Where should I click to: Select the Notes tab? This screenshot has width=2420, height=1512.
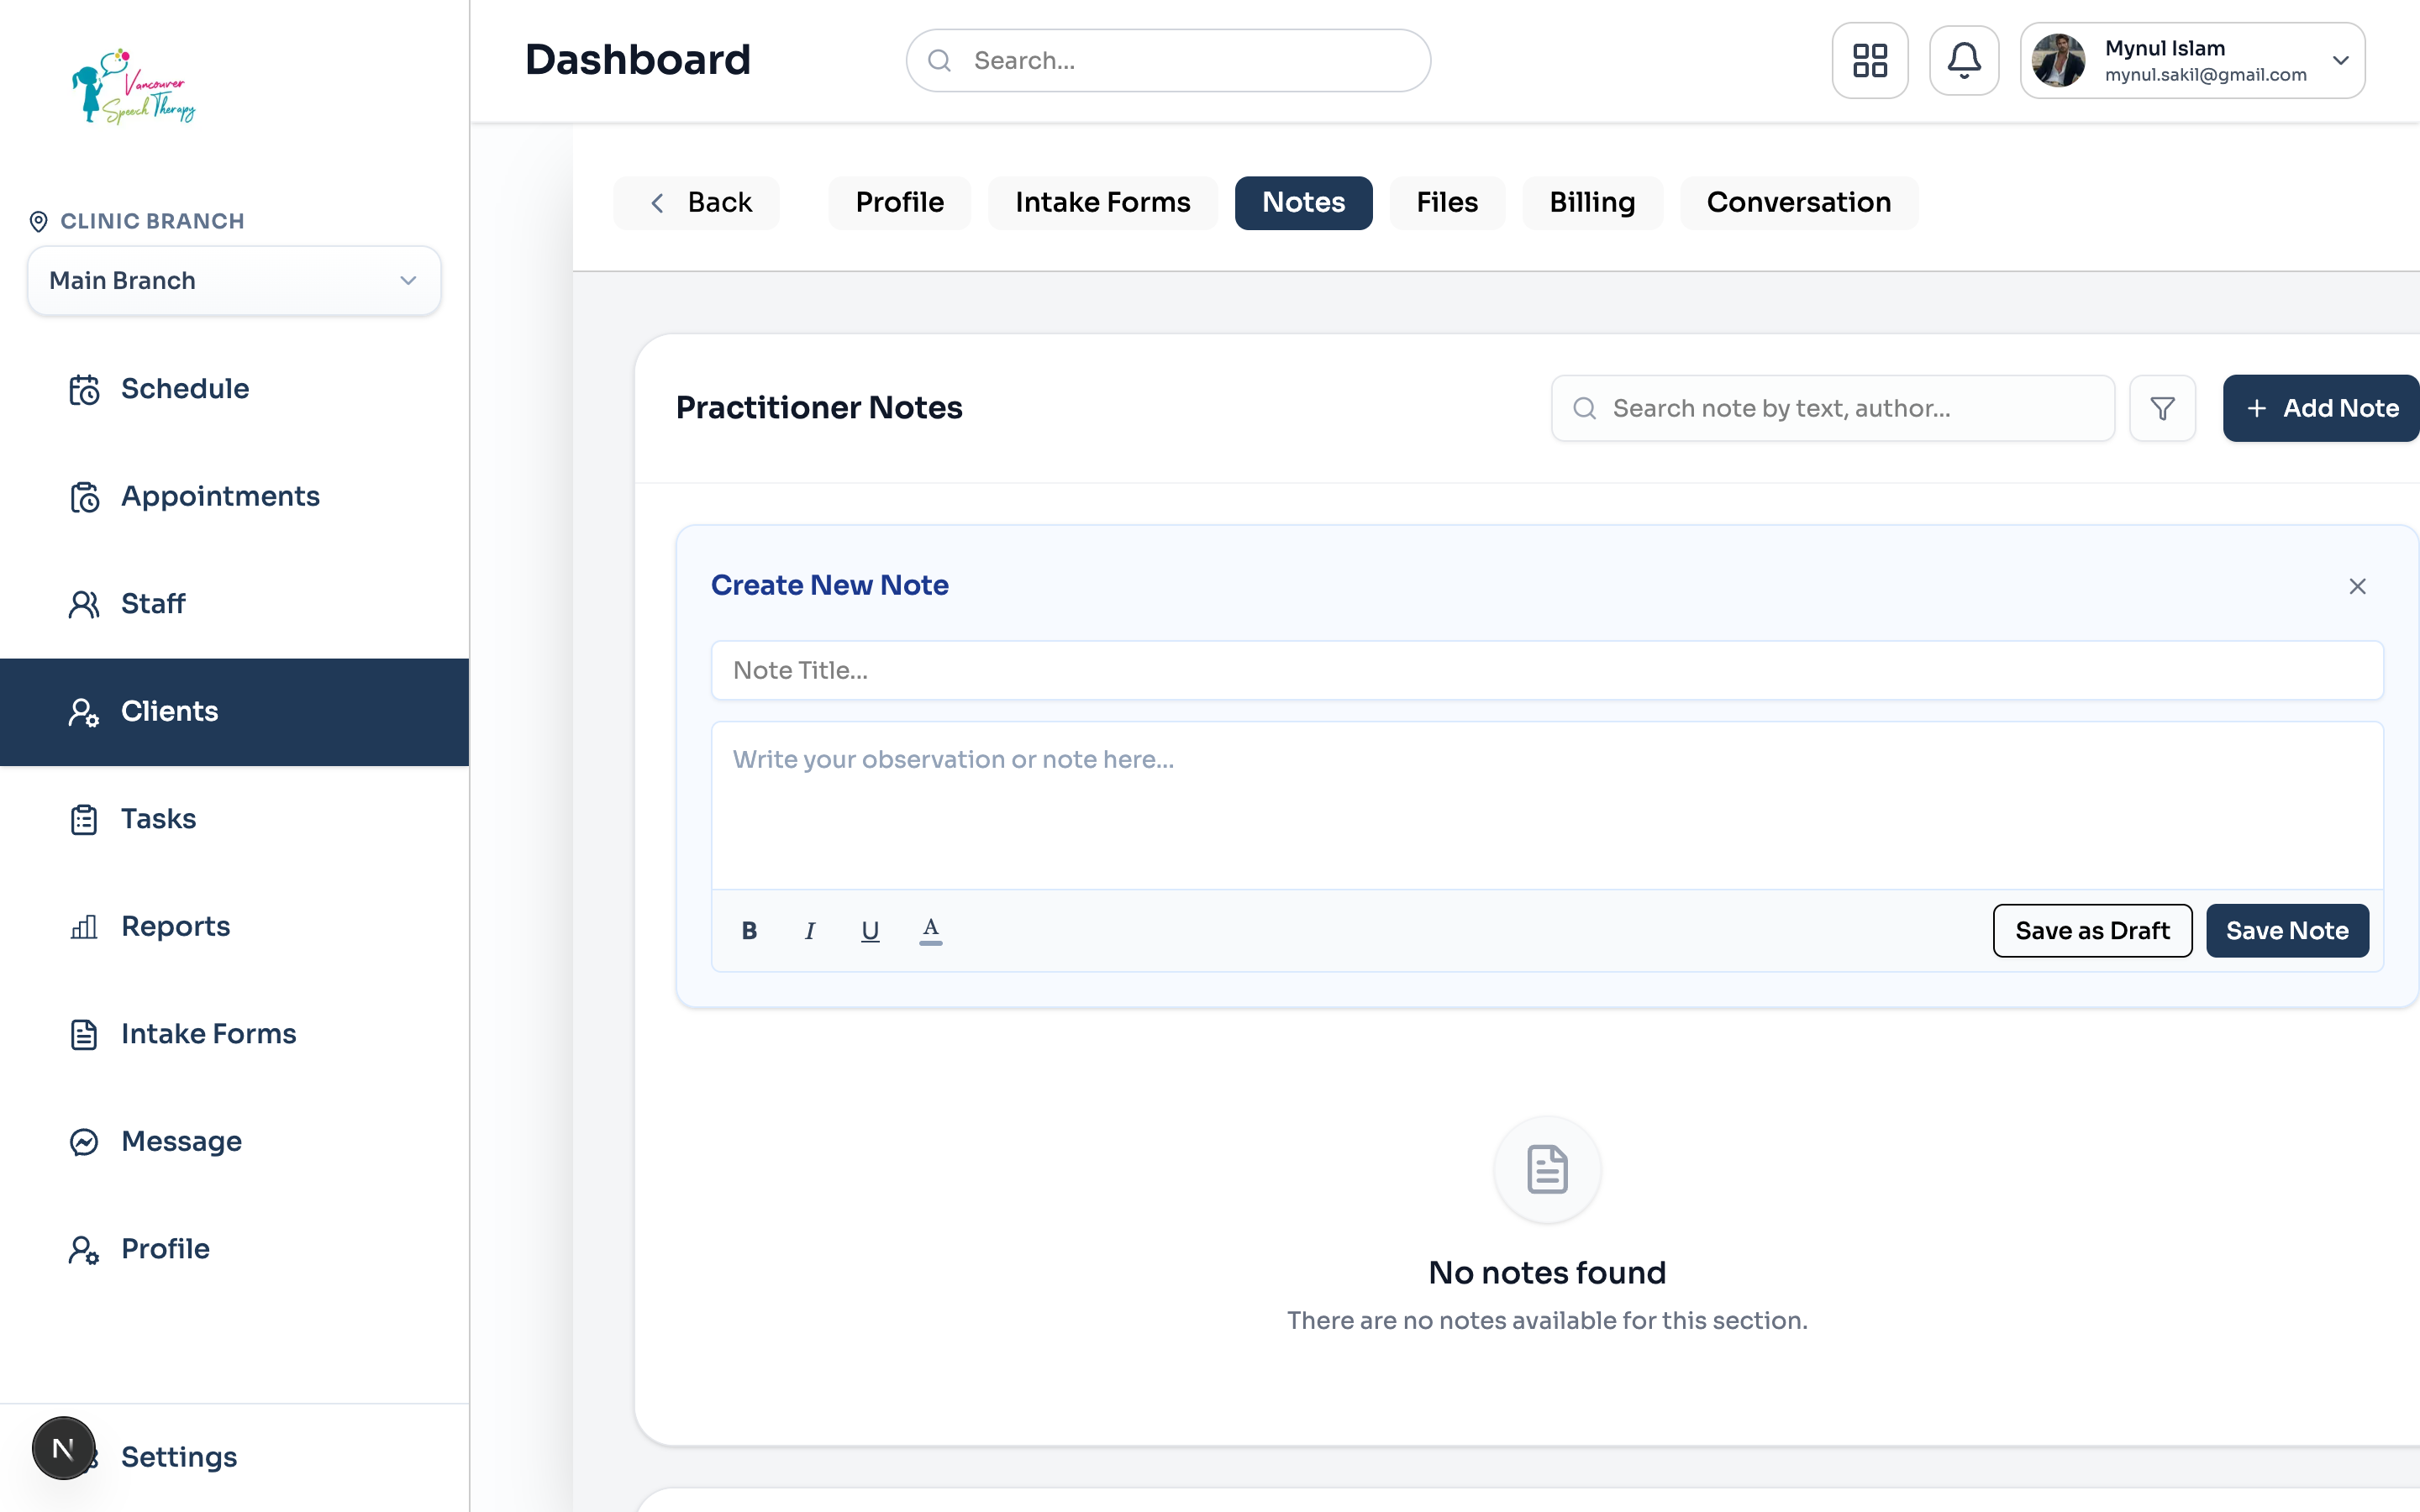(x=1303, y=203)
